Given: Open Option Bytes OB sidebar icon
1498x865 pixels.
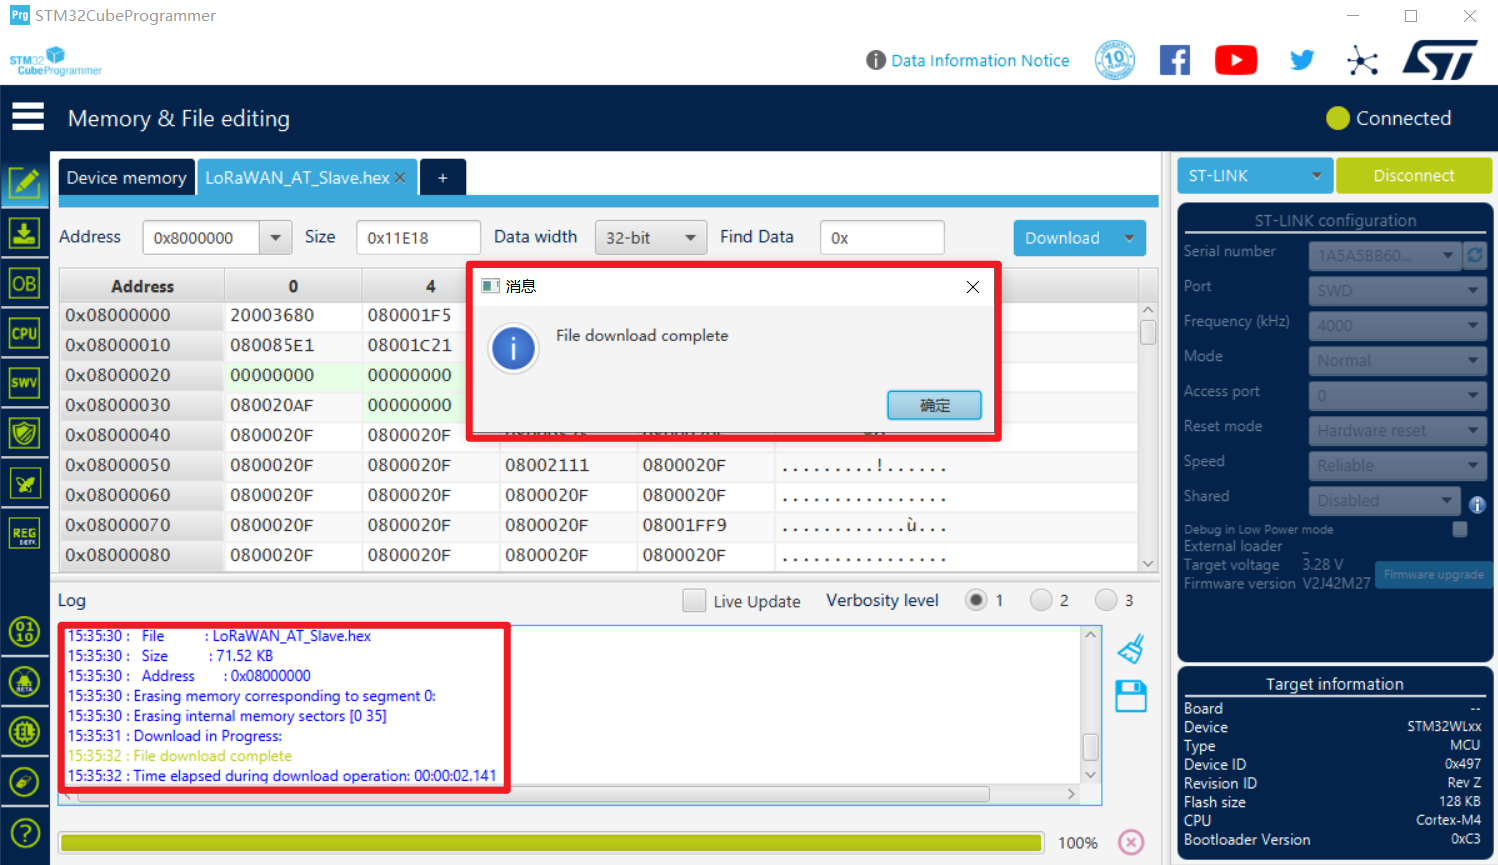Looking at the screenshot, I should tap(24, 283).
